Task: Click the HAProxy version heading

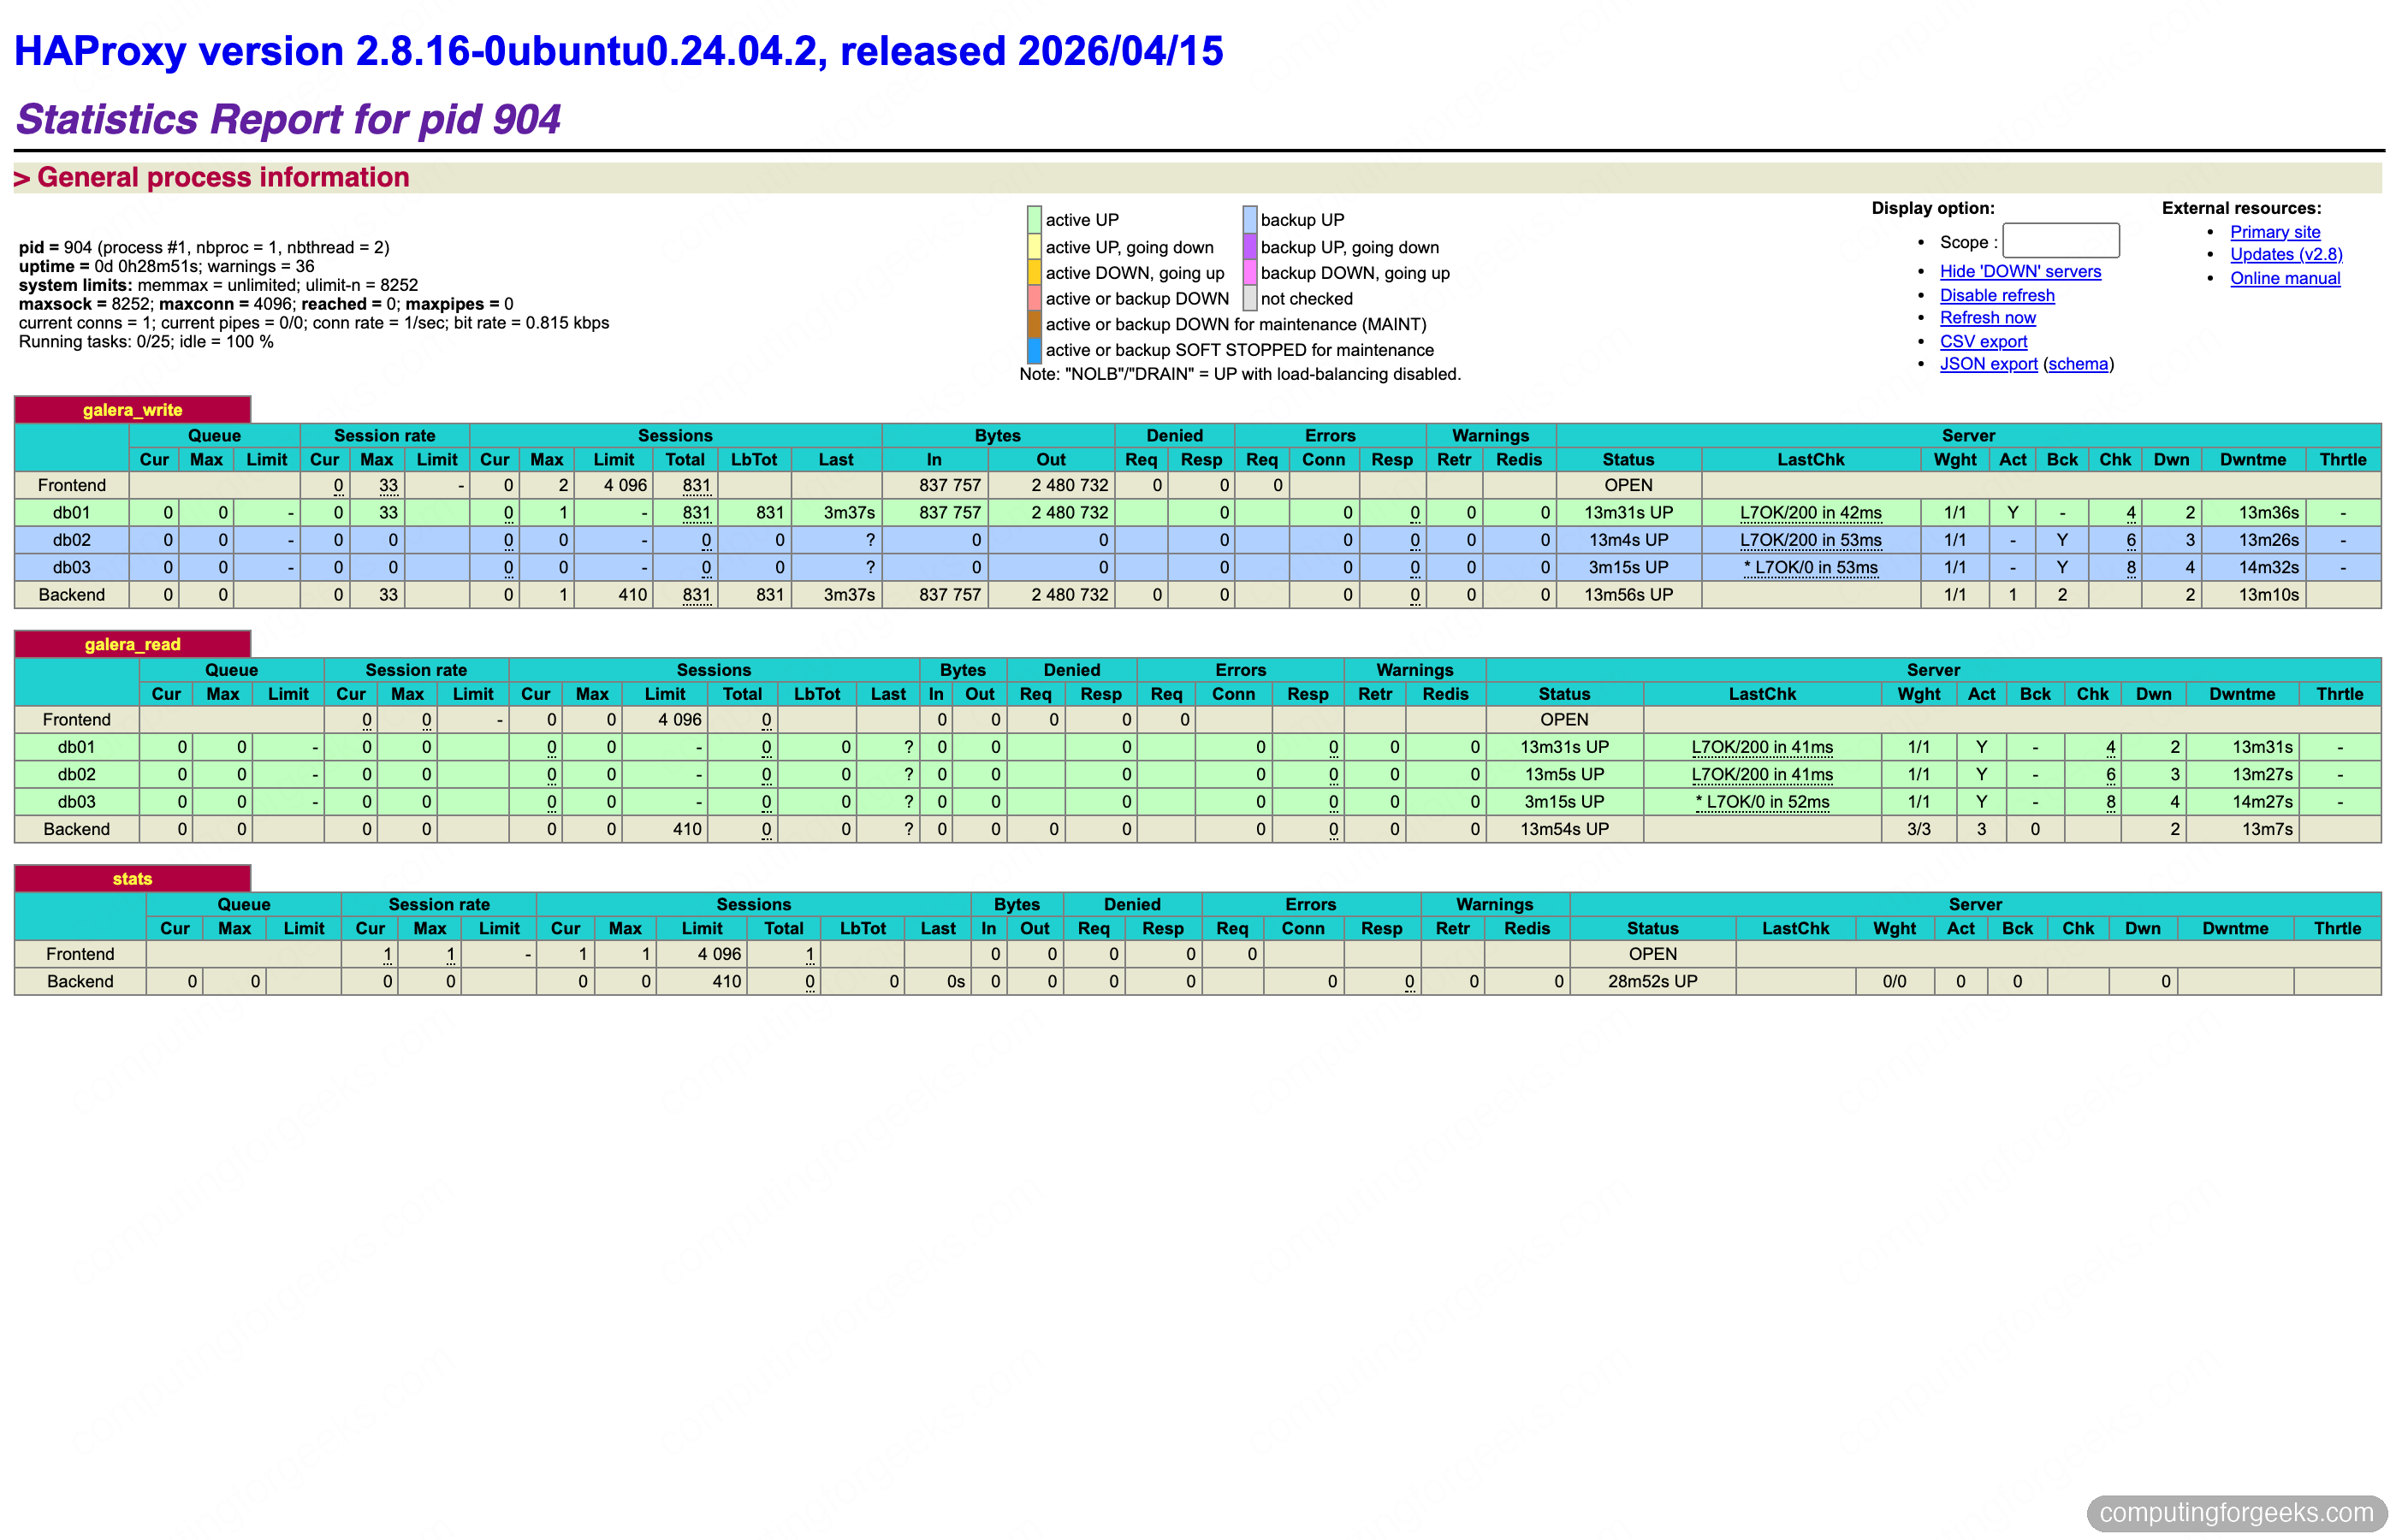Action: pos(618,51)
